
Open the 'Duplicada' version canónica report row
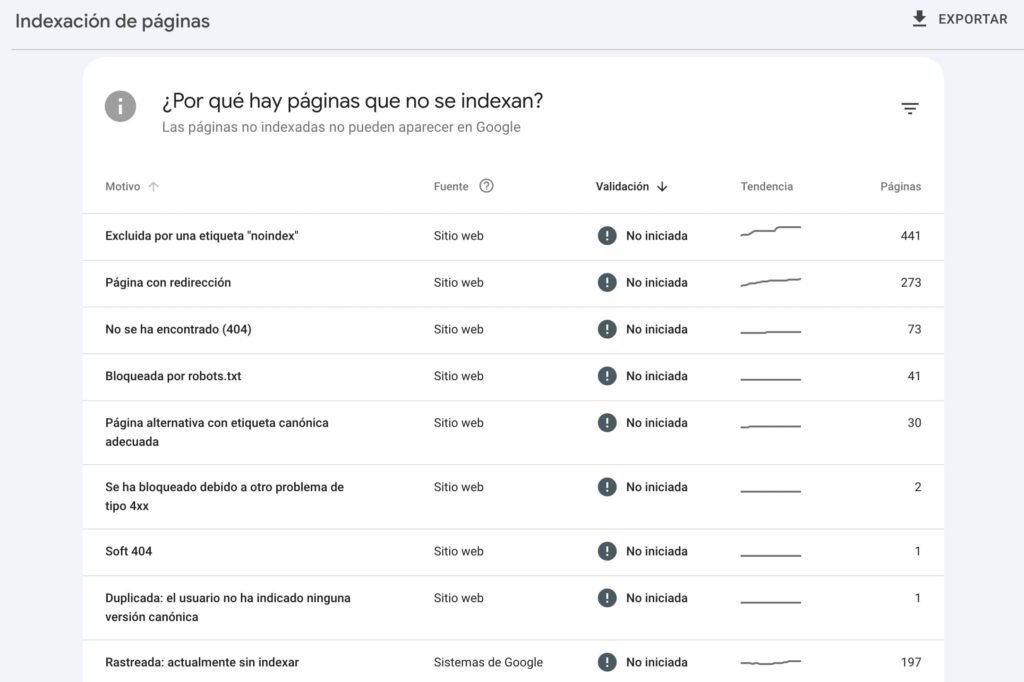point(227,598)
